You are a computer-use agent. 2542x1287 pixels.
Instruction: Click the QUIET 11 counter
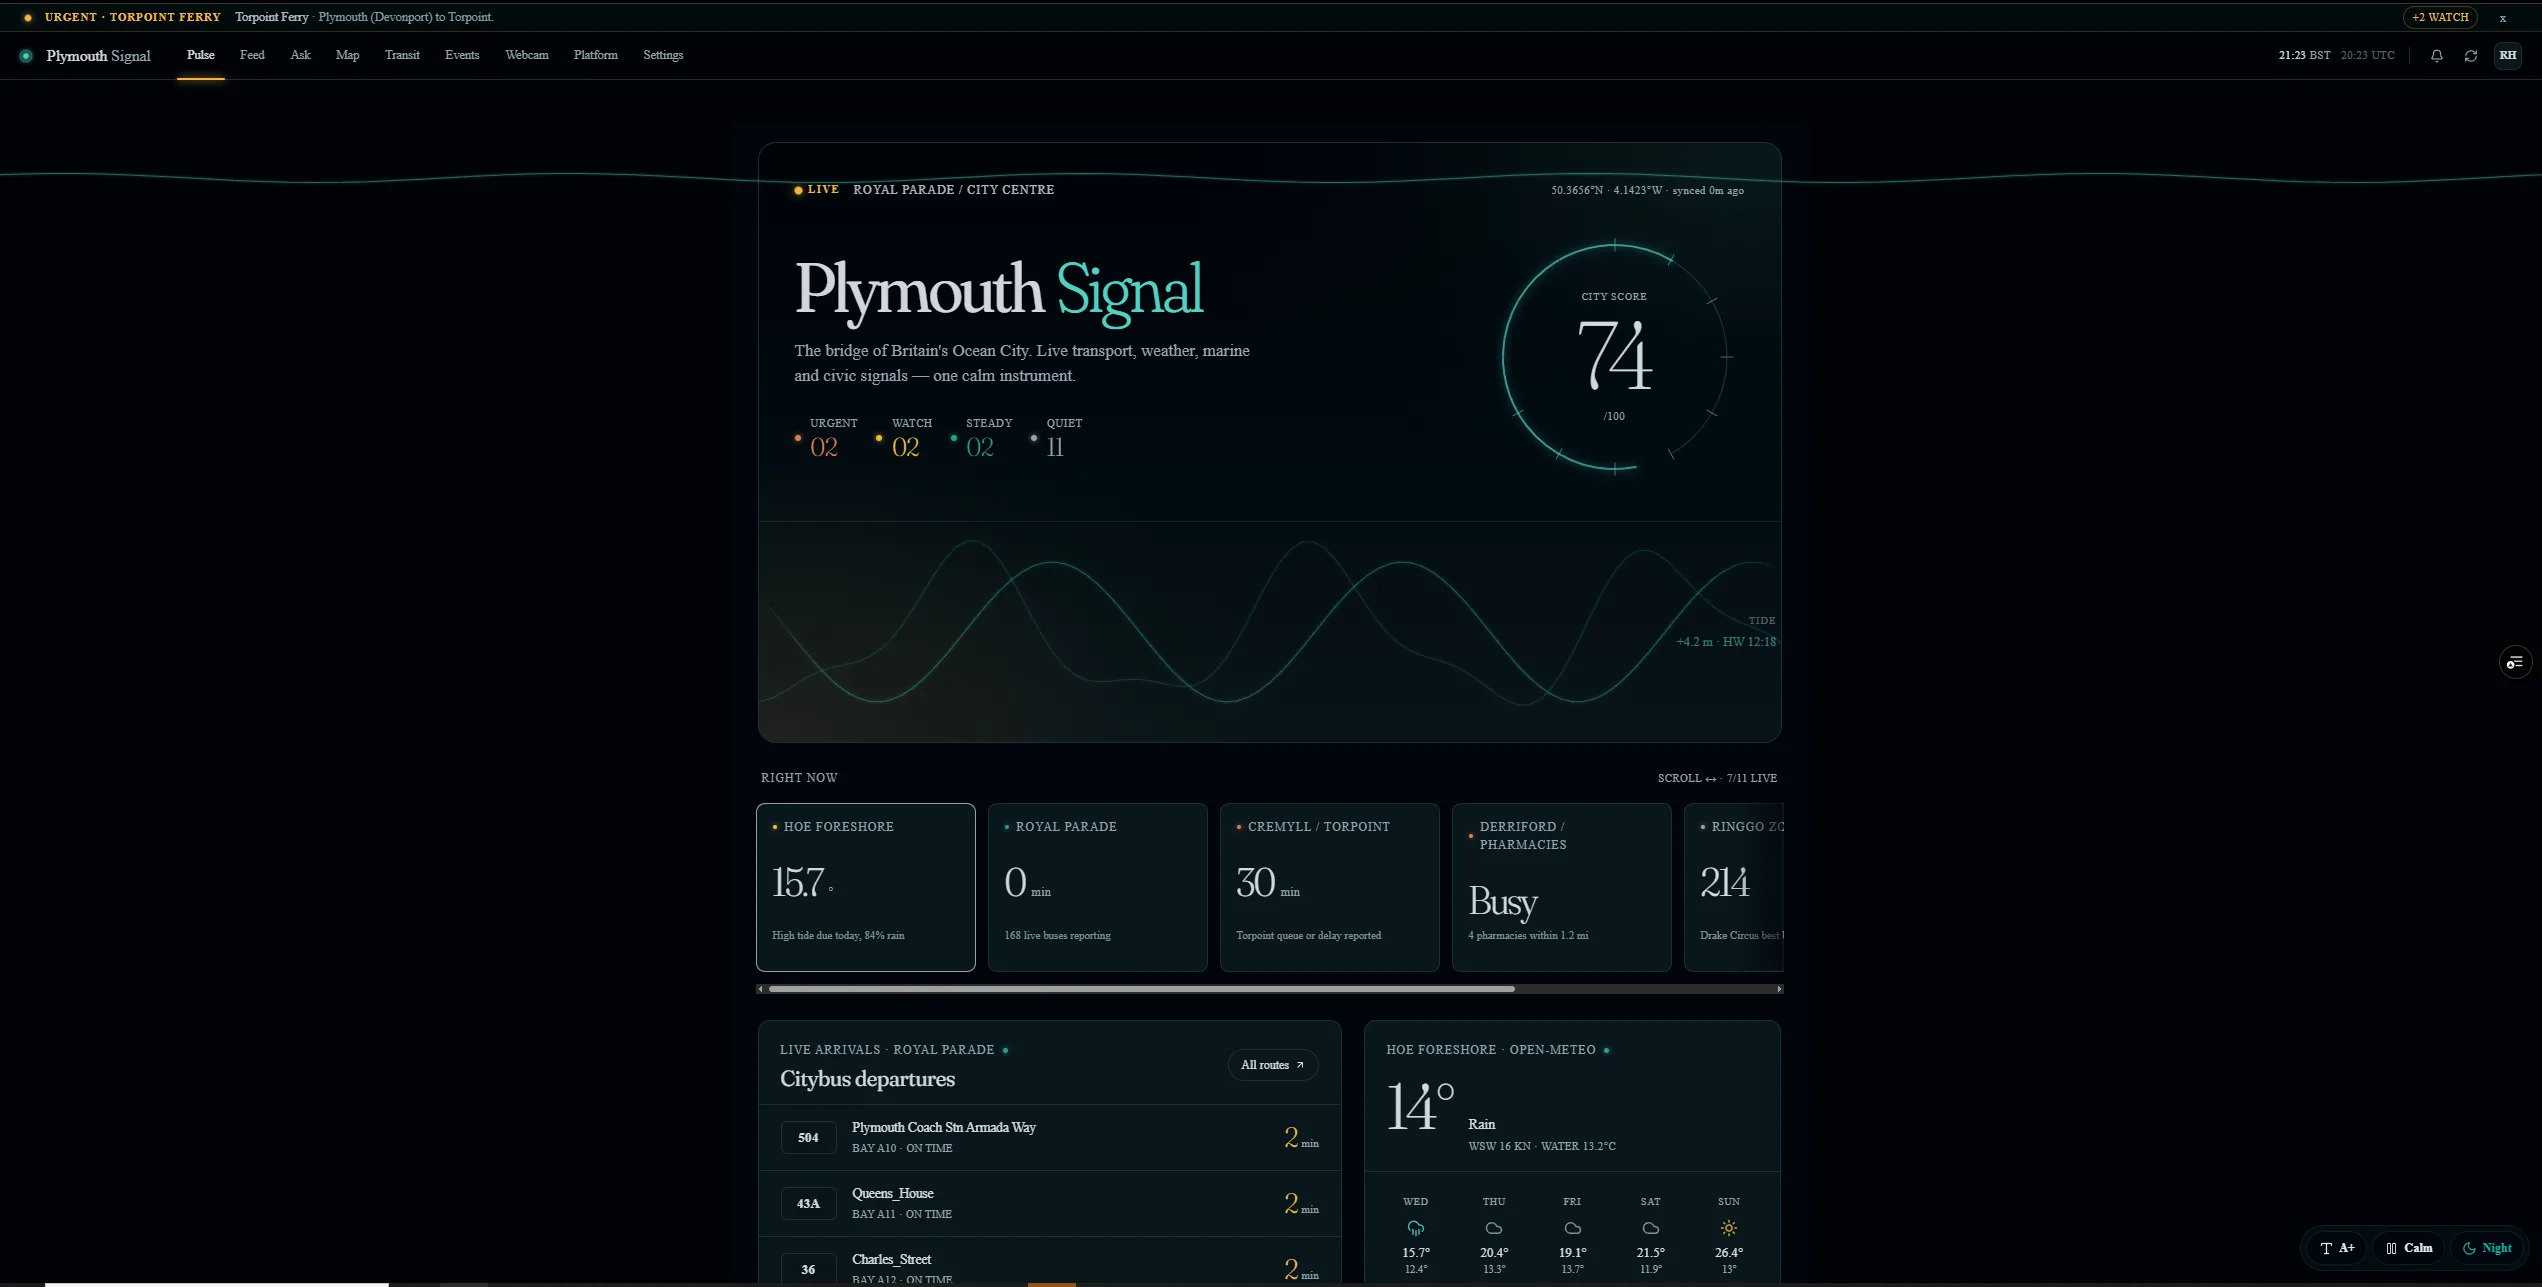1057,439
